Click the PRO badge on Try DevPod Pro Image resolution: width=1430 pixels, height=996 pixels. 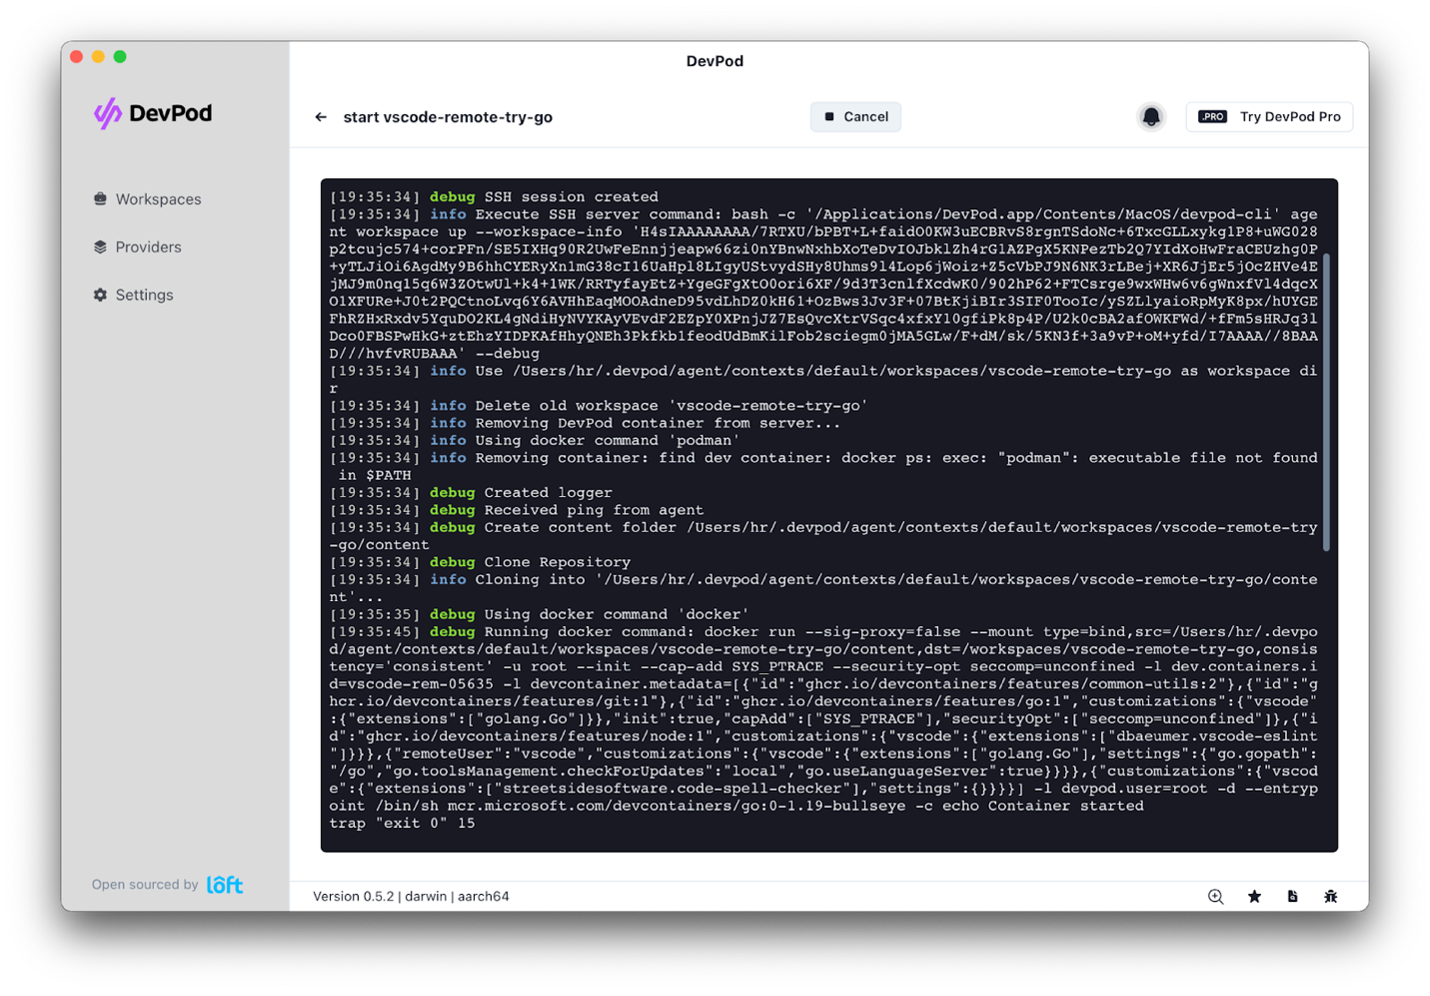(x=1212, y=117)
